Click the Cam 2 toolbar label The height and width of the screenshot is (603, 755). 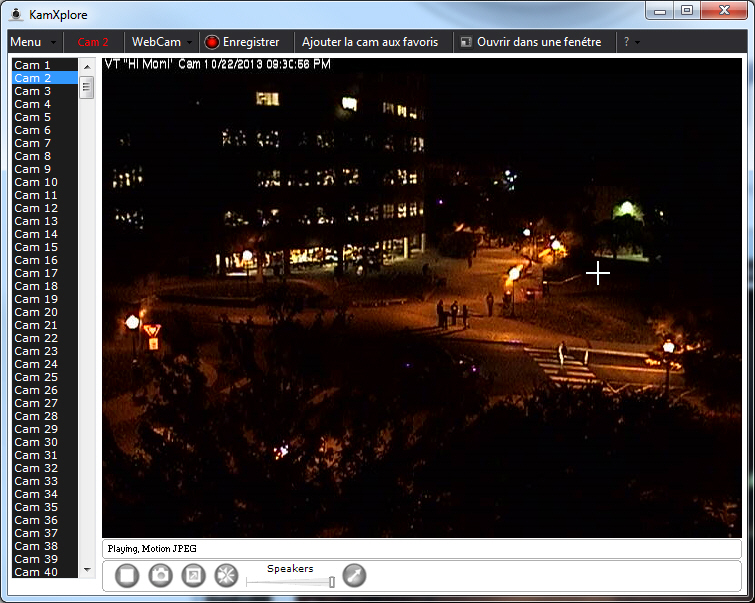93,42
